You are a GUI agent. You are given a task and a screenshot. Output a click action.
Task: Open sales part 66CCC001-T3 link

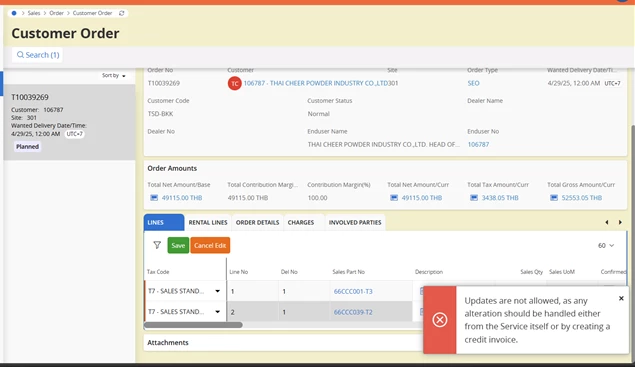point(353,291)
